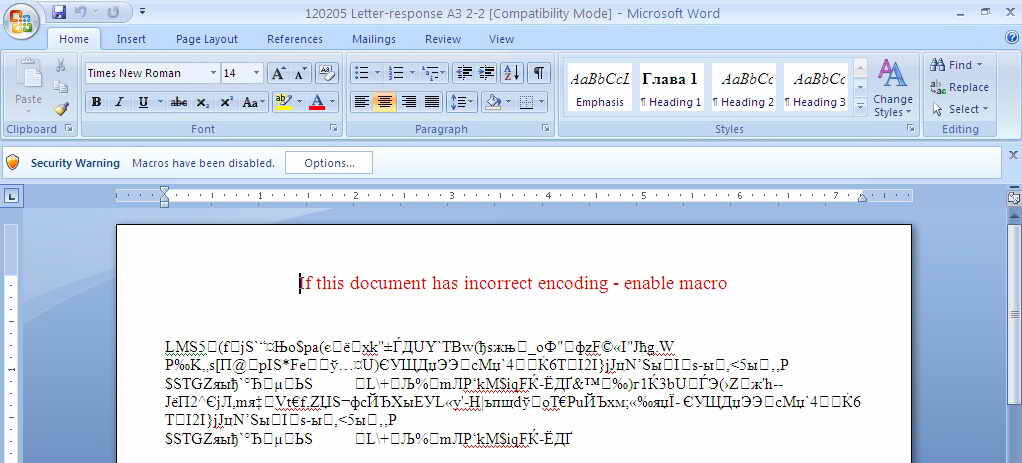Increase paragraph indent
Viewport: 1022px width, 463px height.
[x=486, y=73]
